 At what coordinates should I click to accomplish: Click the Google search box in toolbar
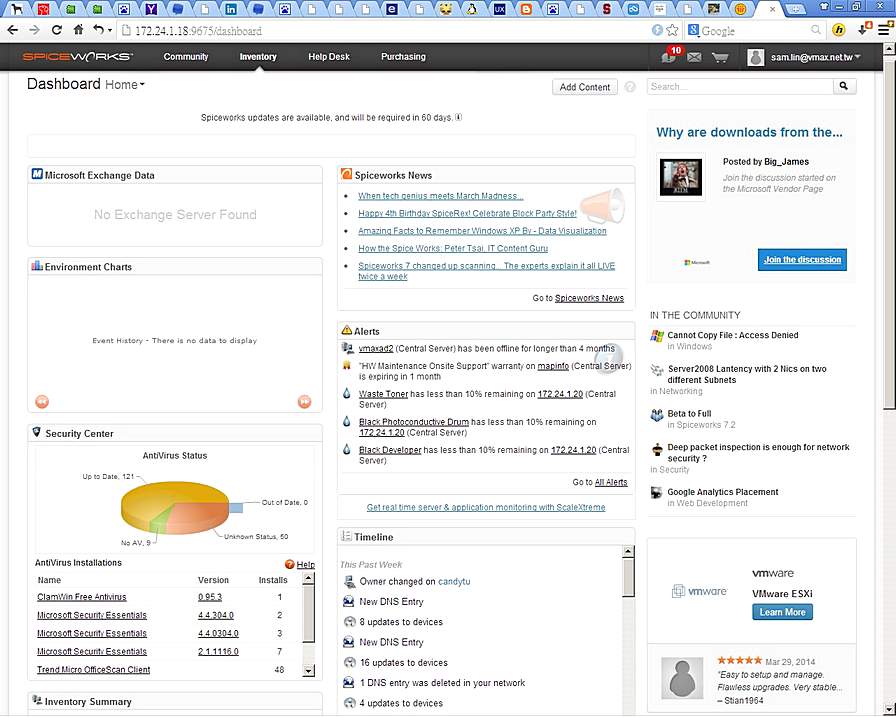[x=754, y=30]
